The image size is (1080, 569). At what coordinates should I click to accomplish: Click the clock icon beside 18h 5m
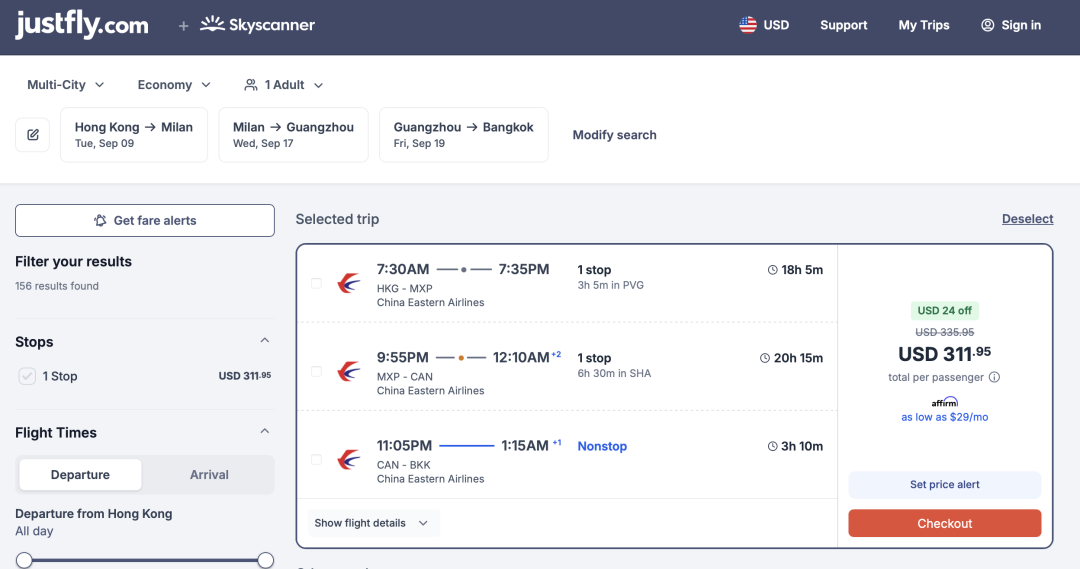pyautogui.click(x=773, y=270)
